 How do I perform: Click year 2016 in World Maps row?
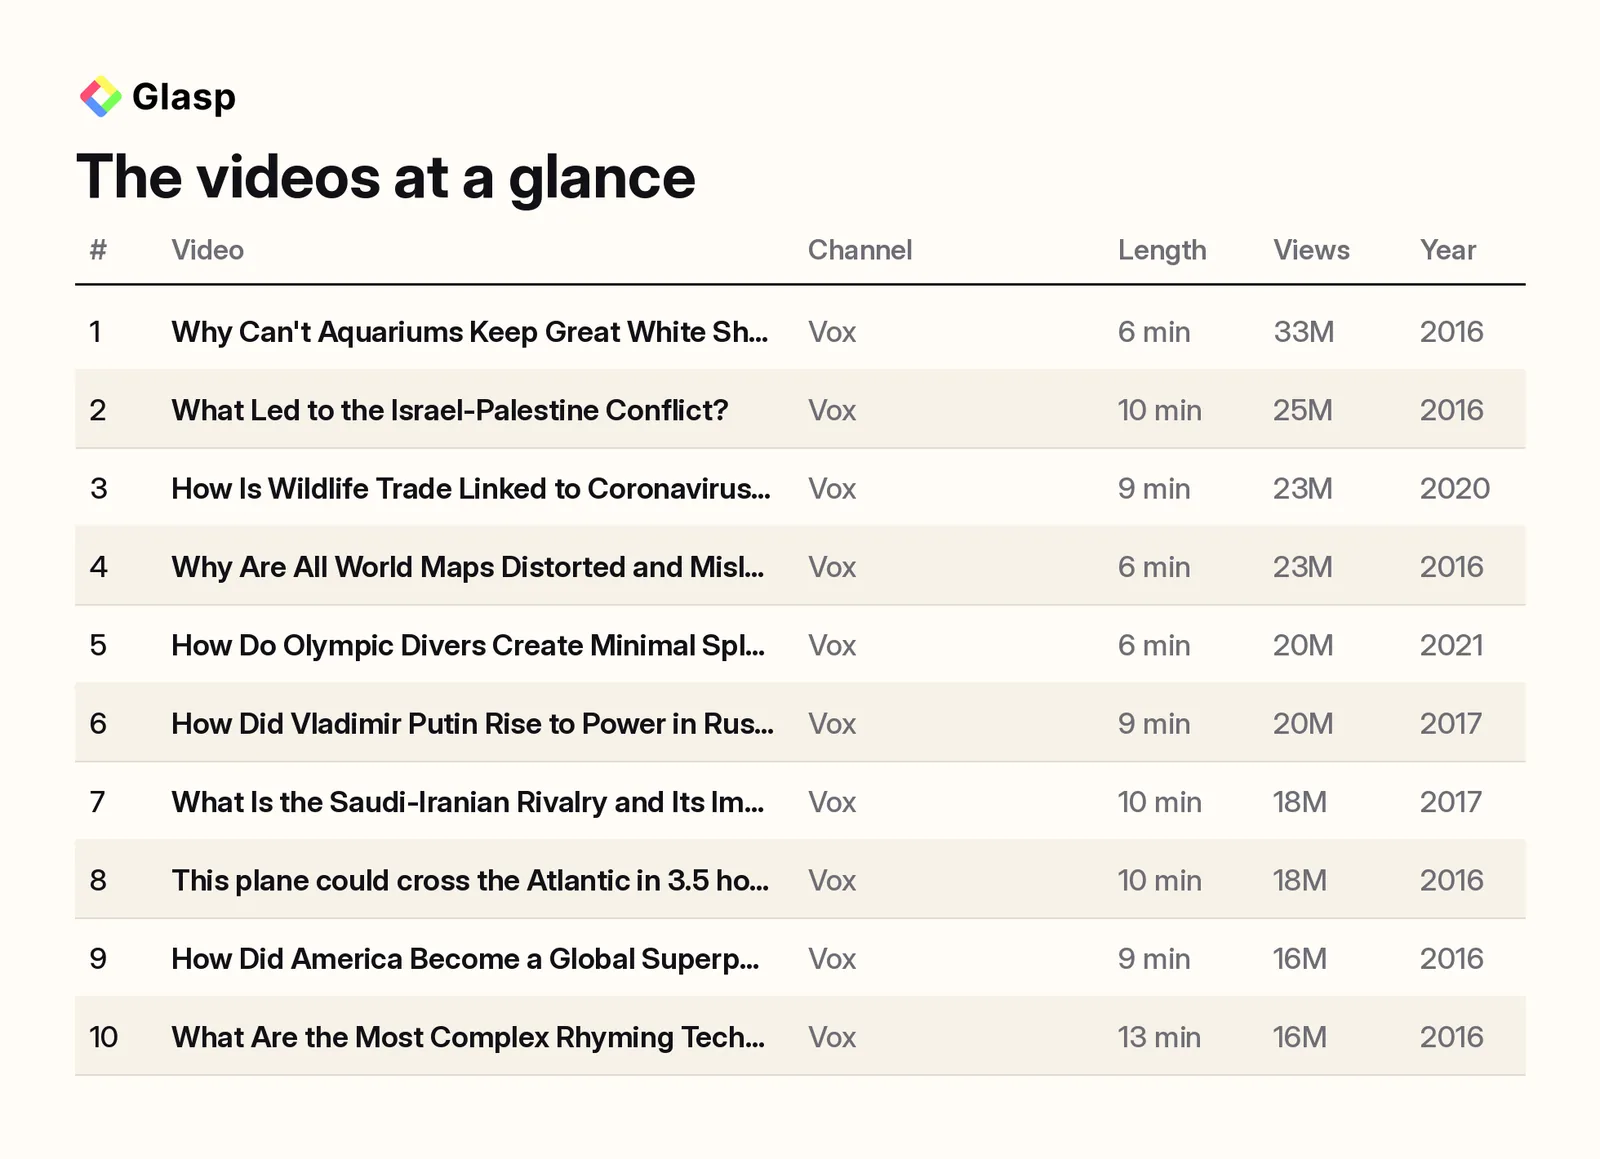click(1452, 567)
